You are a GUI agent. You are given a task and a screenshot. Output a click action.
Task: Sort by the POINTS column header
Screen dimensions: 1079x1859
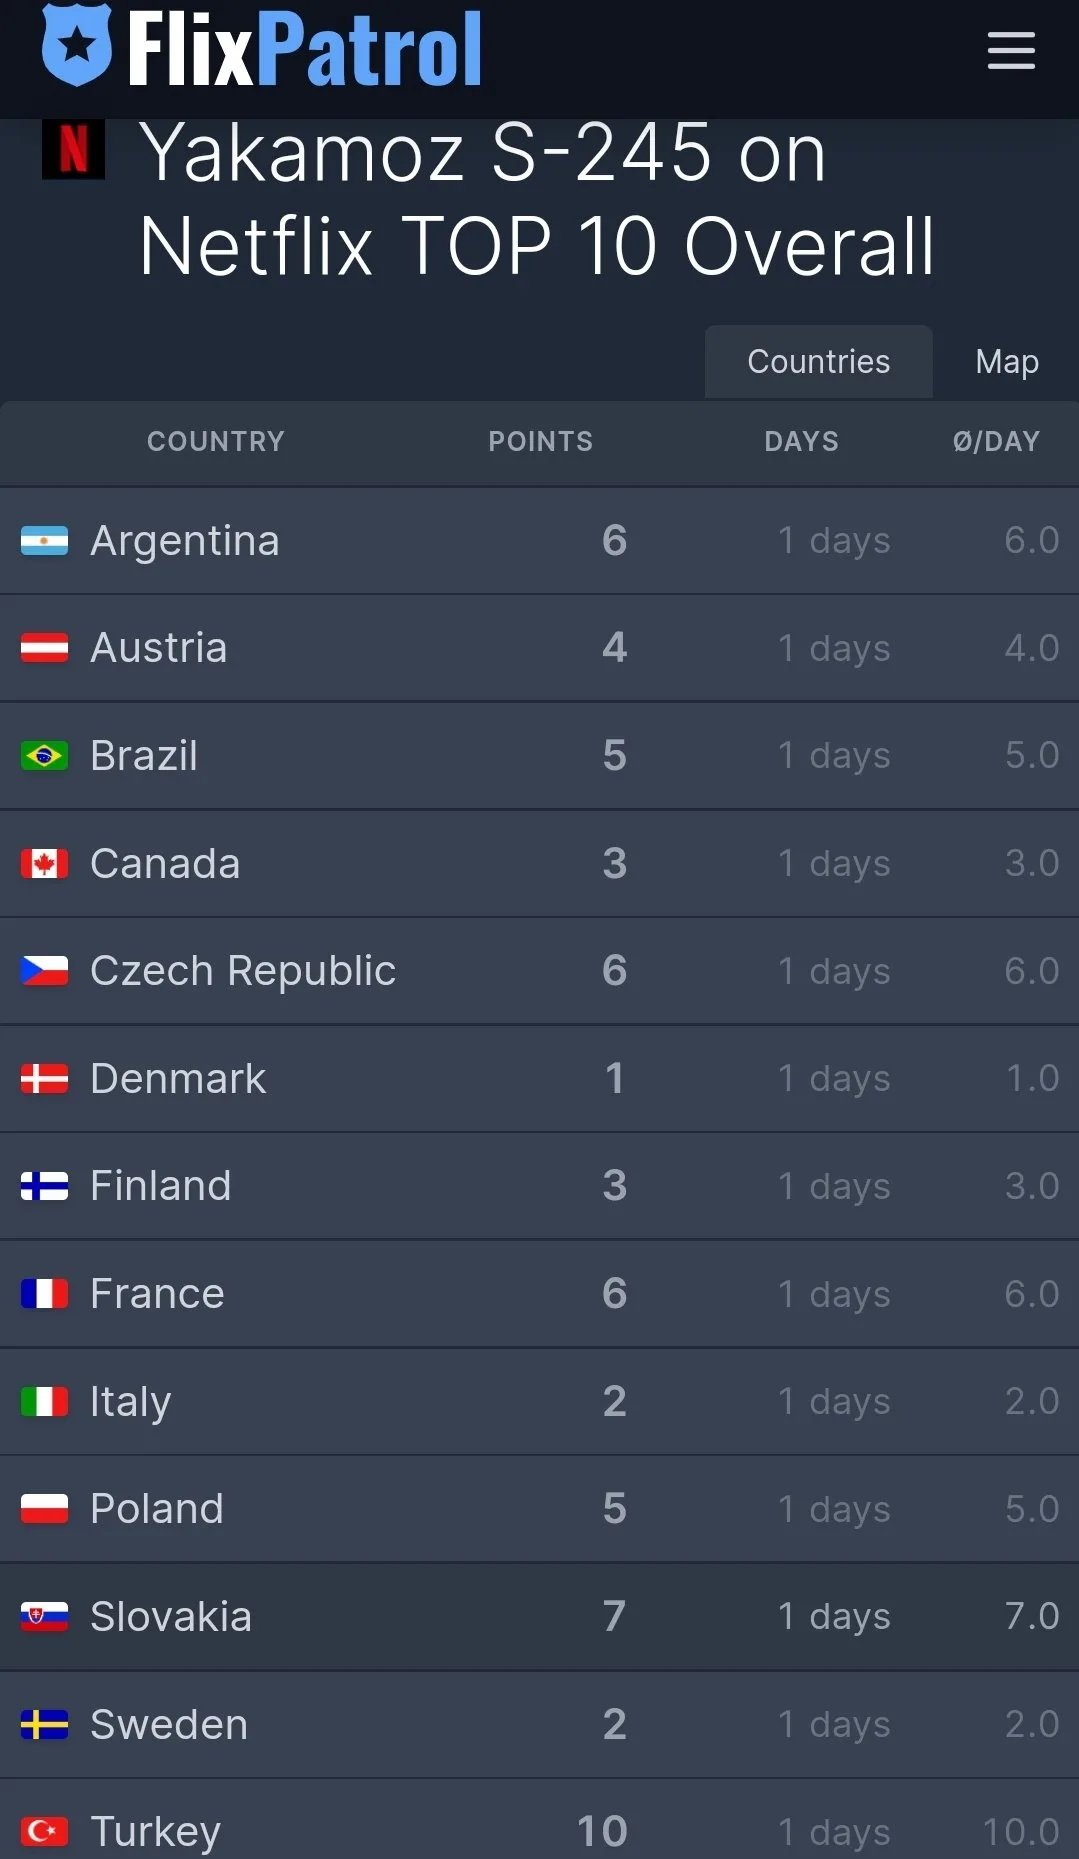(541, 442)
